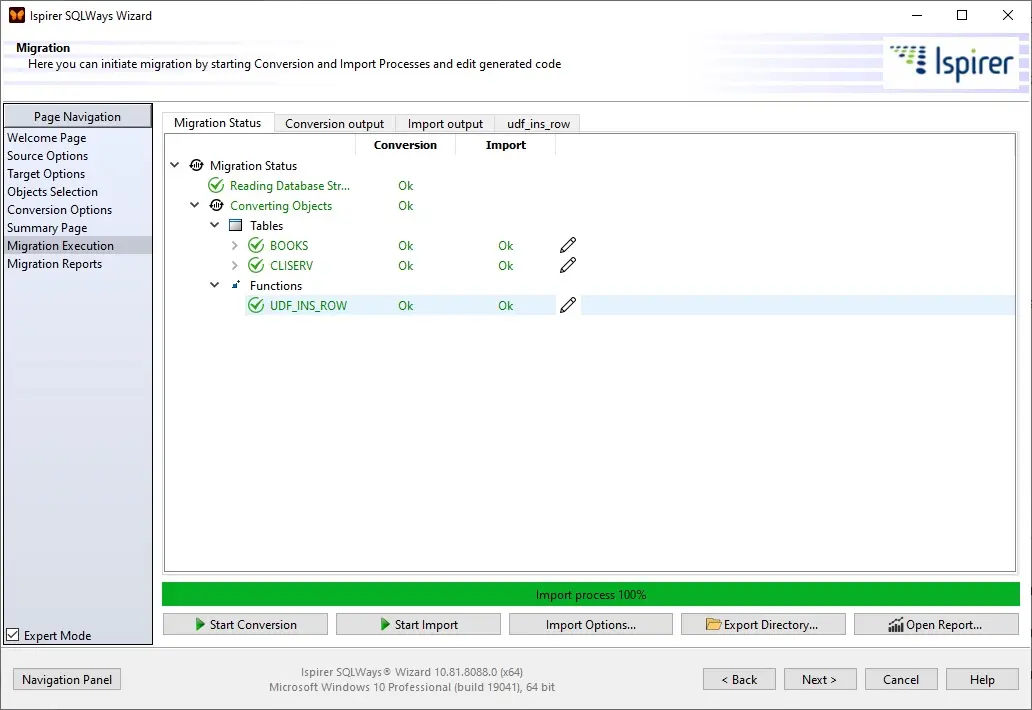Image resolution: width=1032 pixels, height=710 pixels.
Task: Click the green check icon beside UDF_INS_ROW
Action: coord(256,305)
